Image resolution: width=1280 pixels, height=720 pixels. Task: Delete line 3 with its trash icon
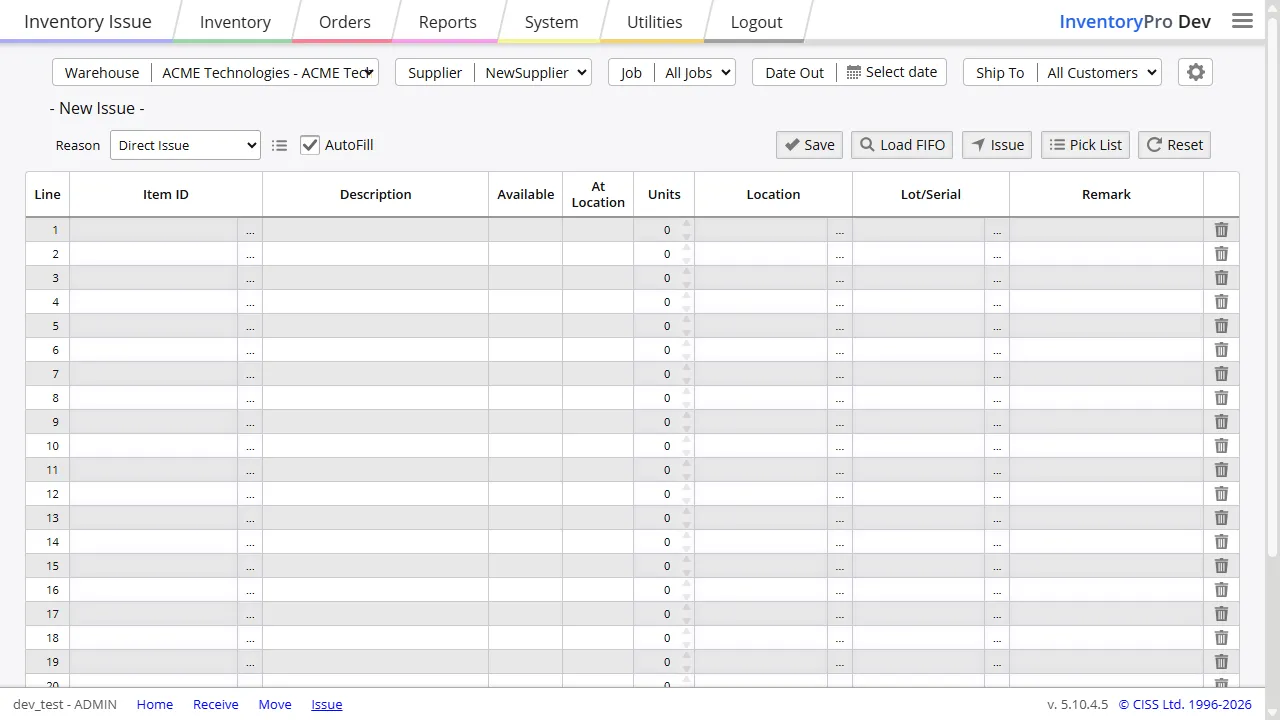pyautogui.click(x=1221, y=278)
